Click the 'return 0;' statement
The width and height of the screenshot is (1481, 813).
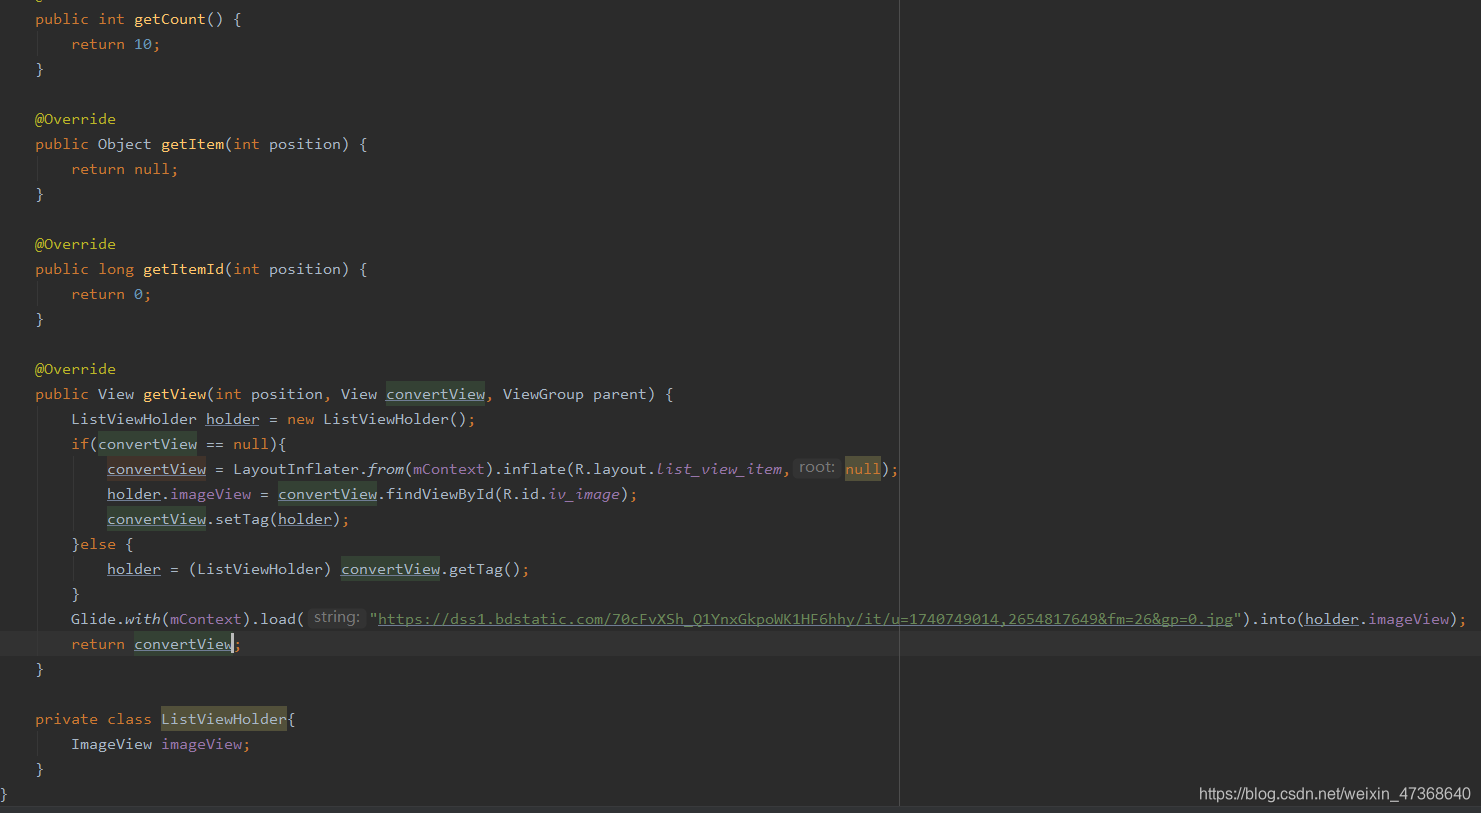coord(111,294)
